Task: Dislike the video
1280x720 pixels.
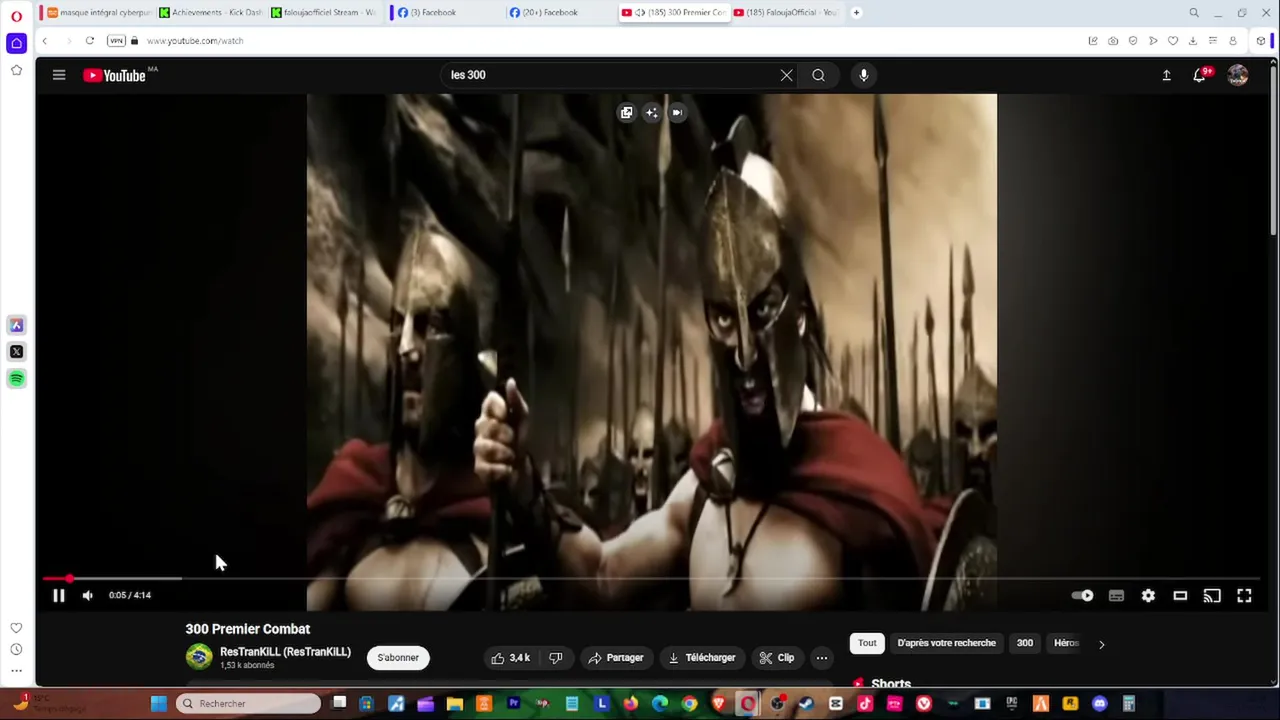Action: tap(556, 657)
